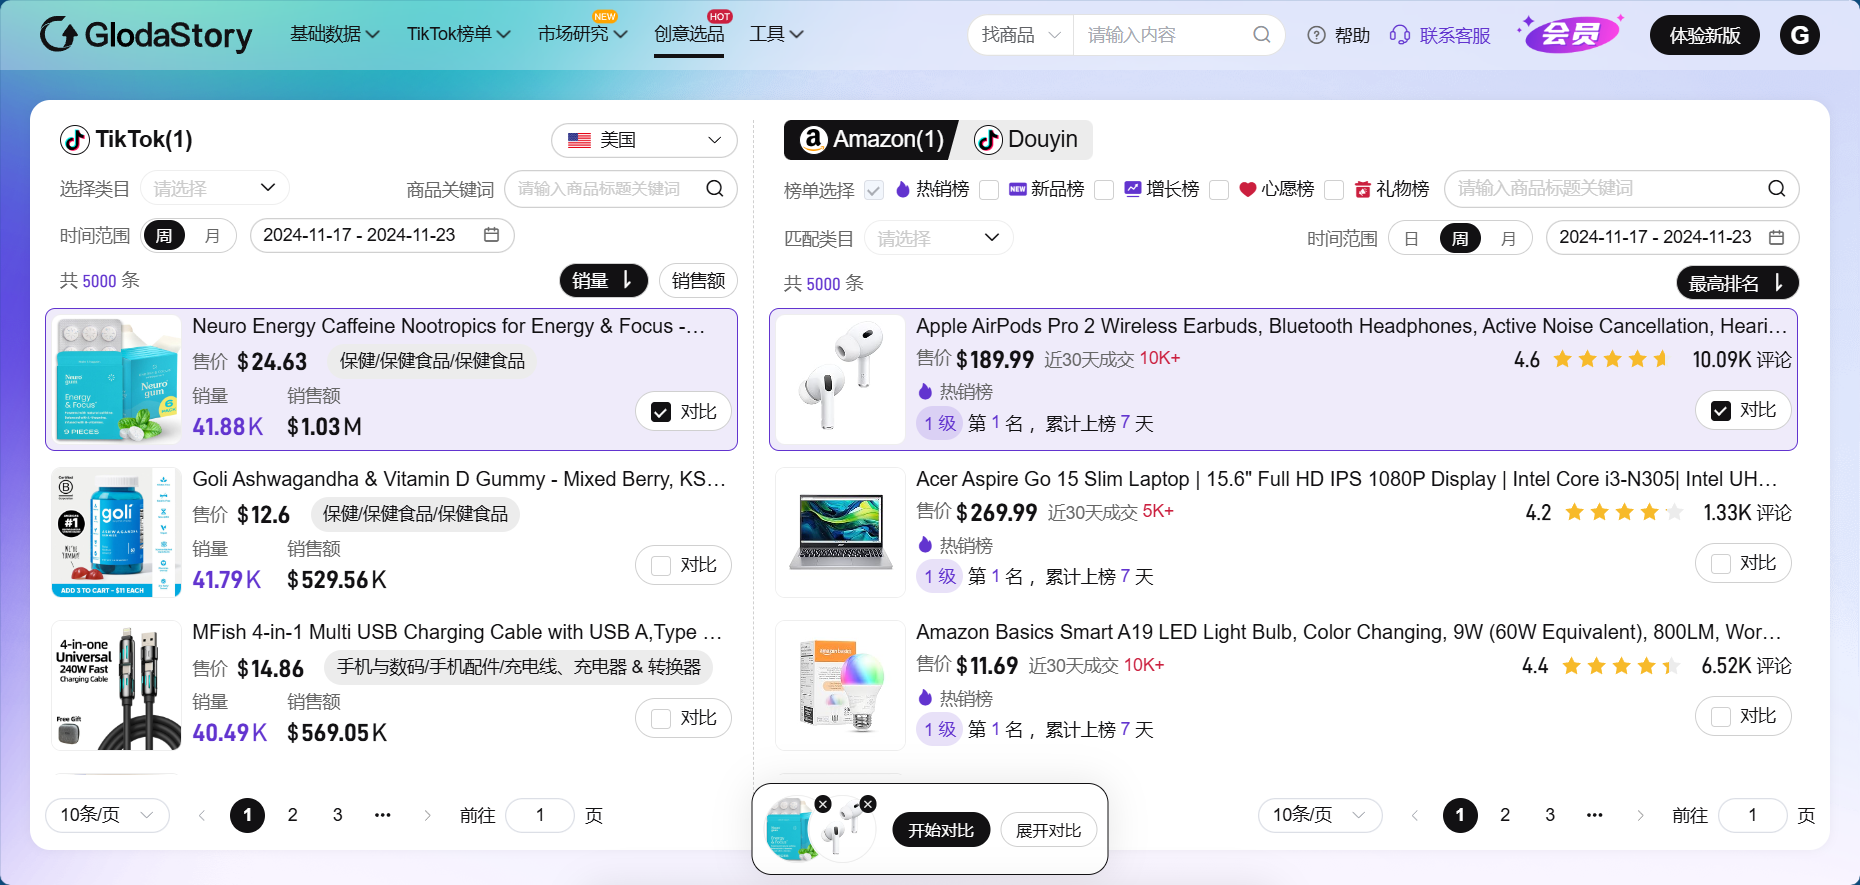Remove Neuro gum thumbnail from comparison tray
This screenshot has width=1860, height=885.
coord(823,804)
